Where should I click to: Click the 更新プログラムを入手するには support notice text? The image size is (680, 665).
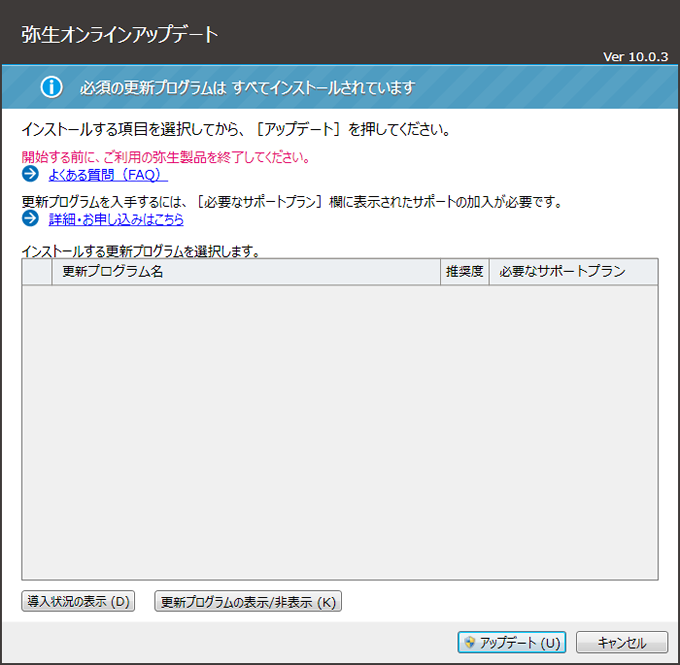(x=292, y=202)
